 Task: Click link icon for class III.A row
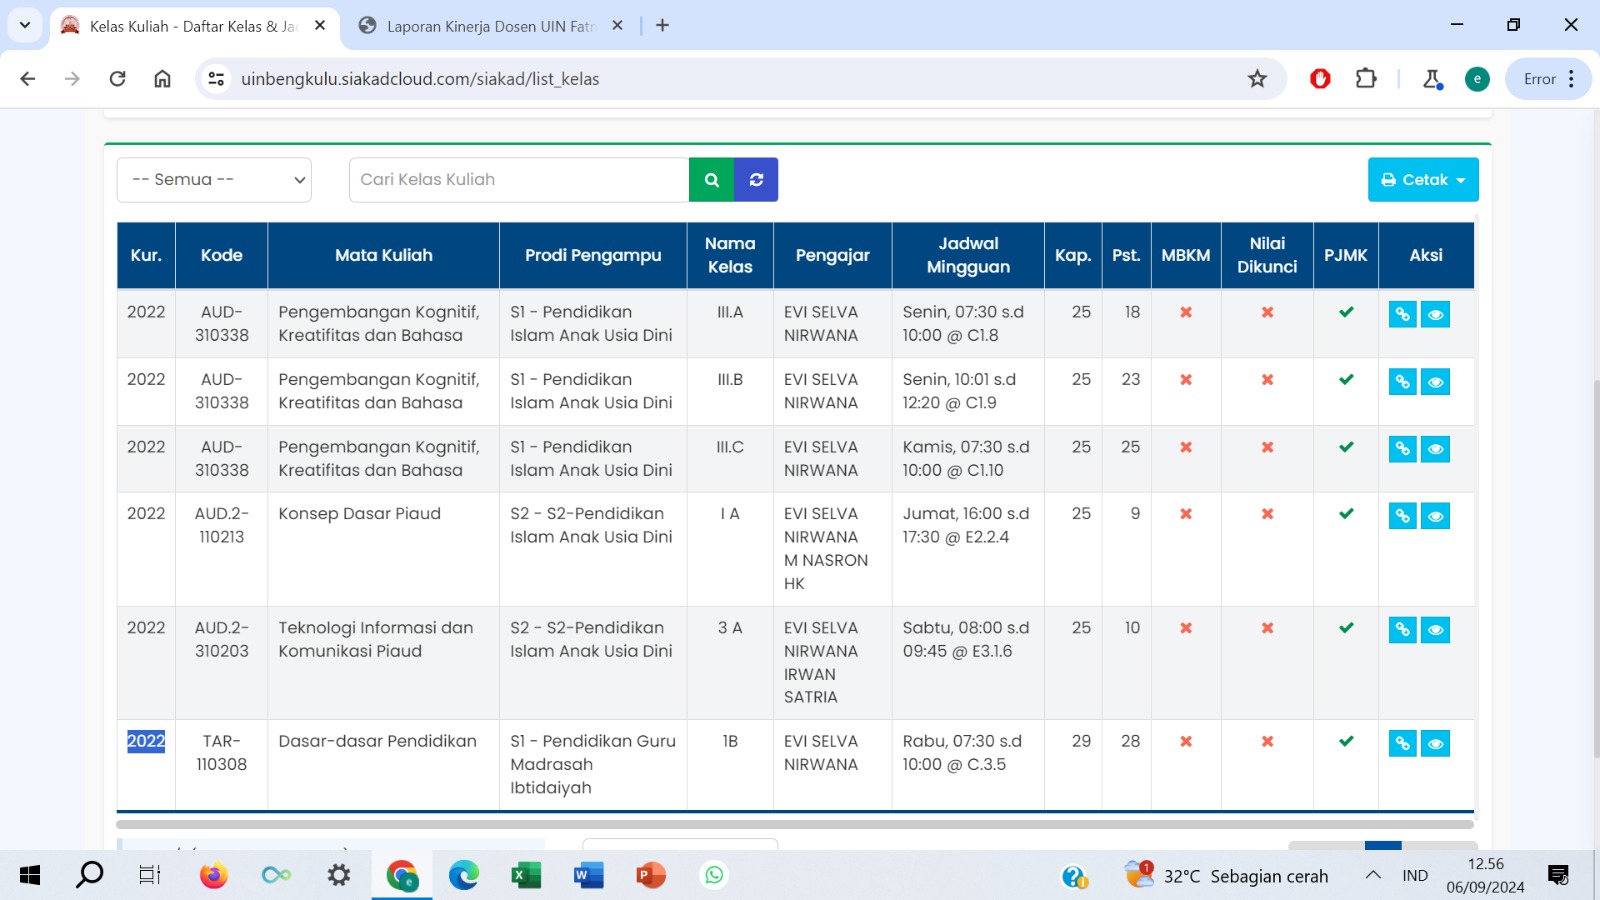1402,315
